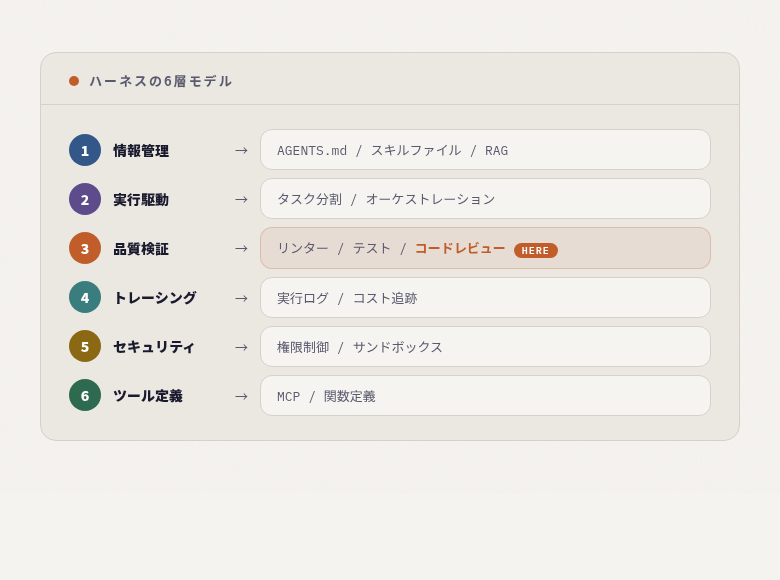This screenshot has width=780, height=580.
Task: Click RAG in the first row
Action: pos(496,151)
